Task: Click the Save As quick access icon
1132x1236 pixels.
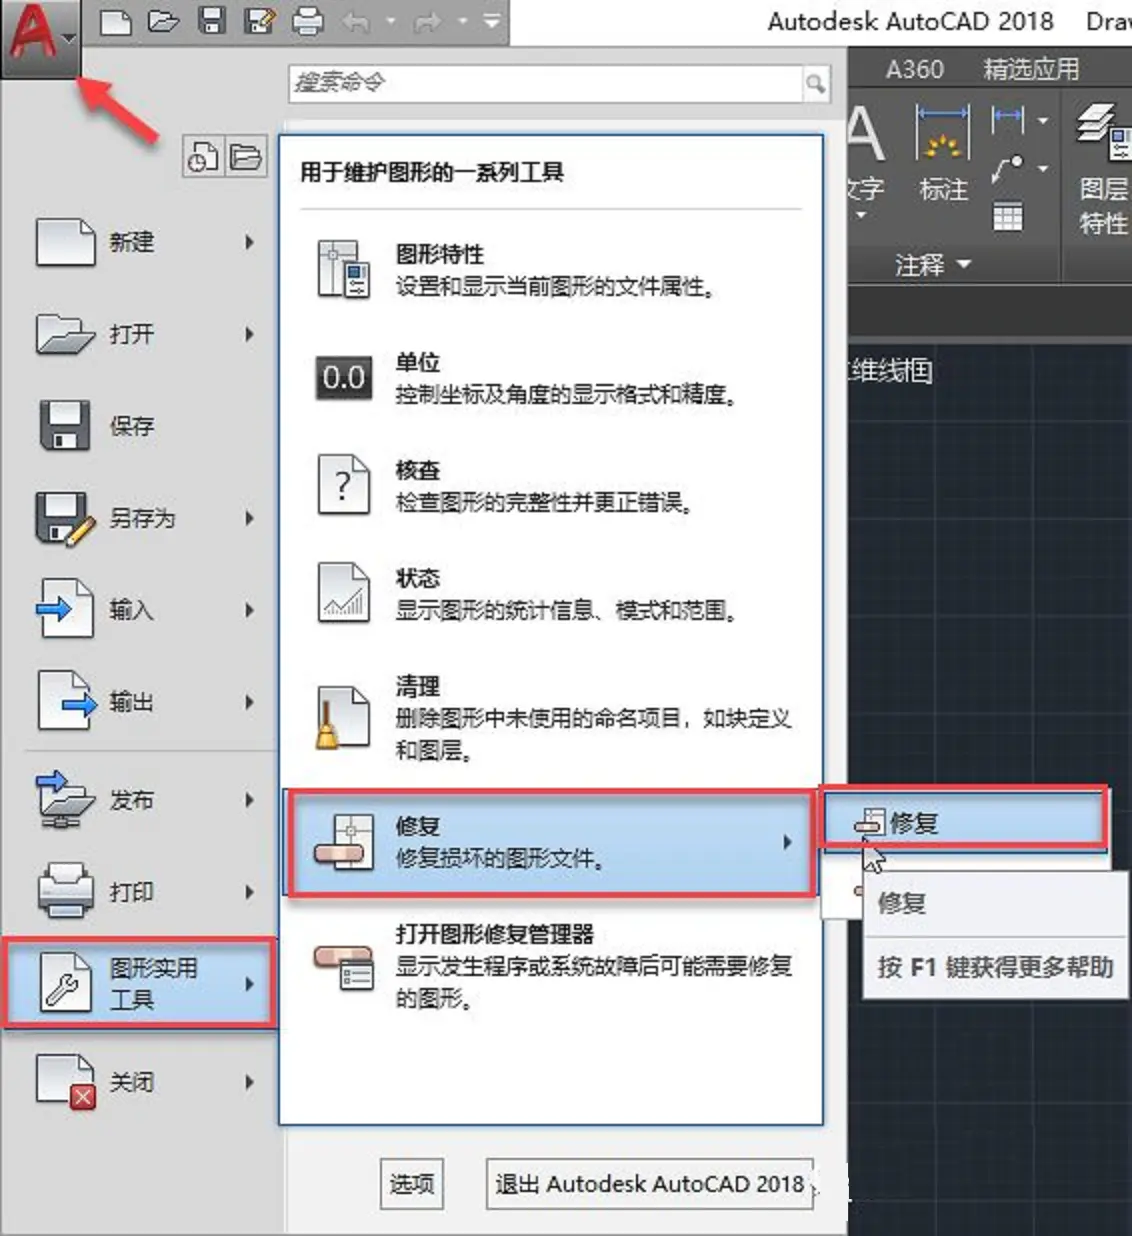Action: click(x=260, y=21)
